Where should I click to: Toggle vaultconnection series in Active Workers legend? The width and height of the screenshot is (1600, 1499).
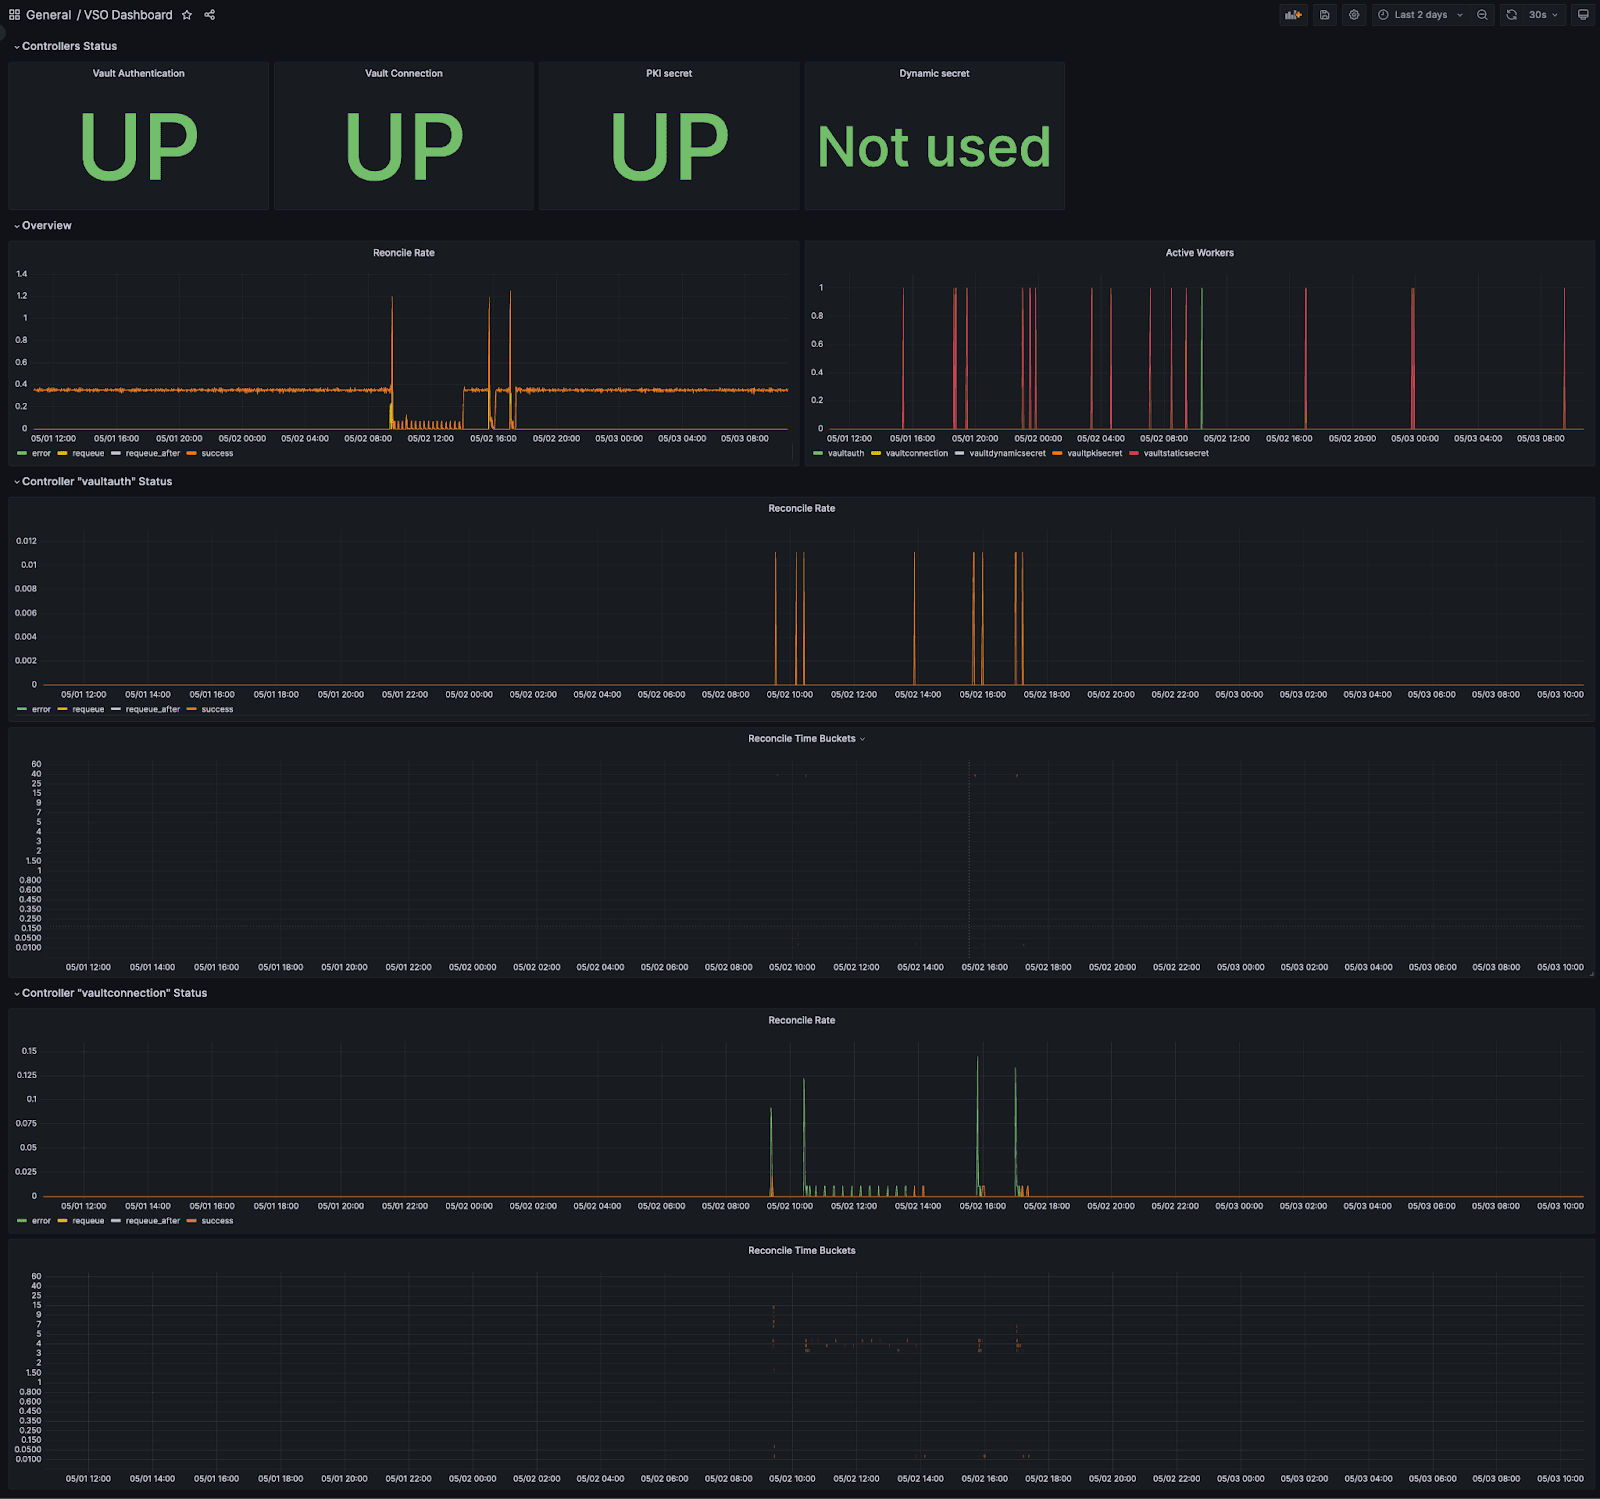[x=916, y=454]
